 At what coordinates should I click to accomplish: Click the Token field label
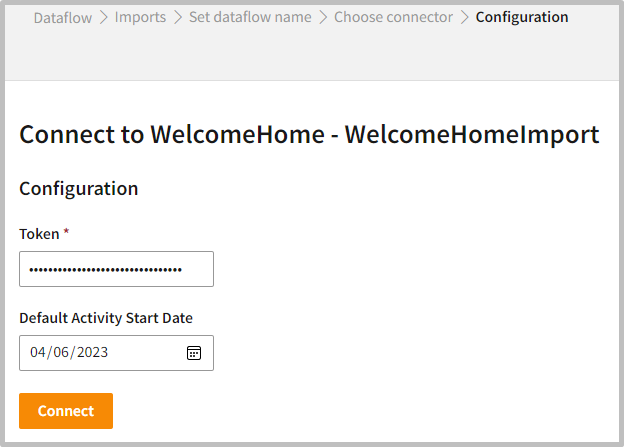(39, 233)
